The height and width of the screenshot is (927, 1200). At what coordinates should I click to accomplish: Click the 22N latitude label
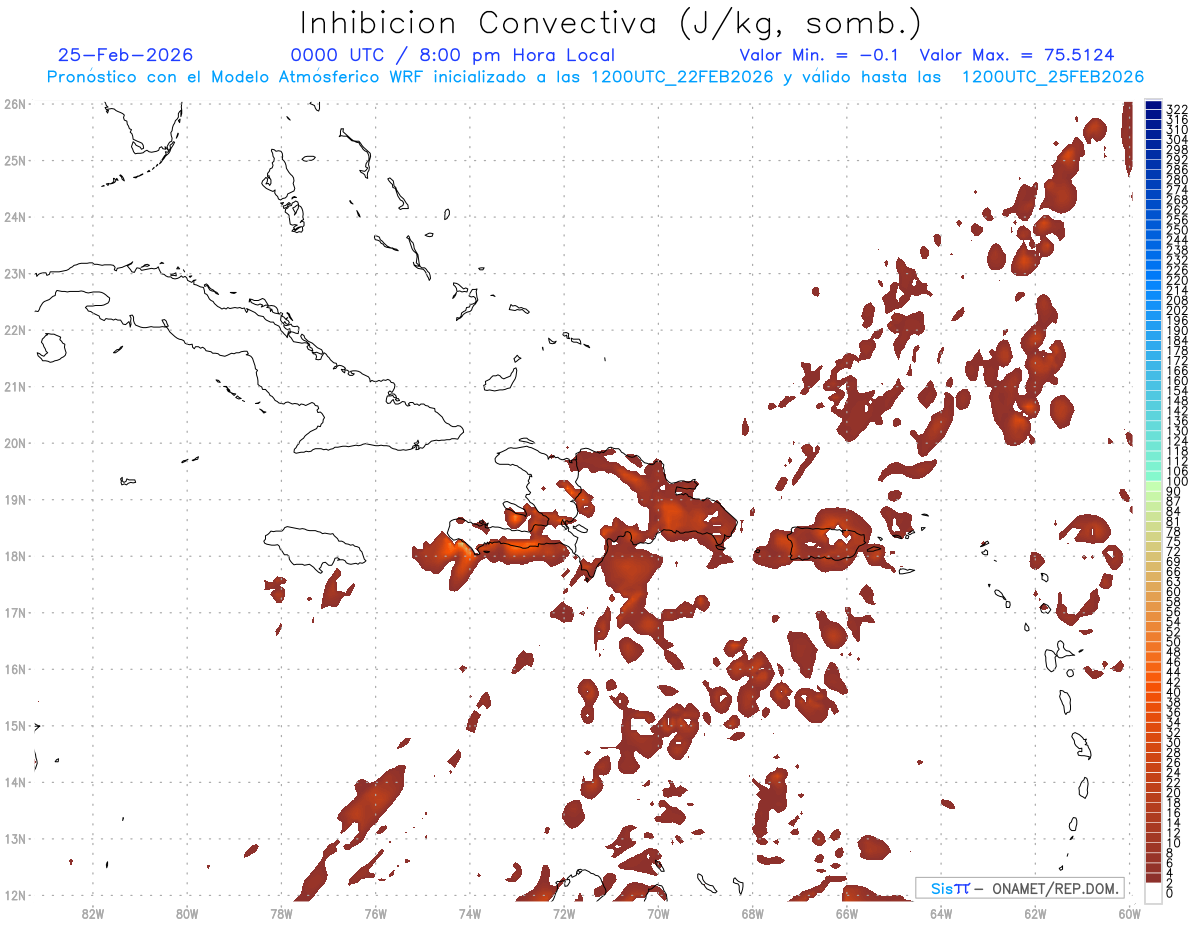pyautogui.click(x=15, y=330)
